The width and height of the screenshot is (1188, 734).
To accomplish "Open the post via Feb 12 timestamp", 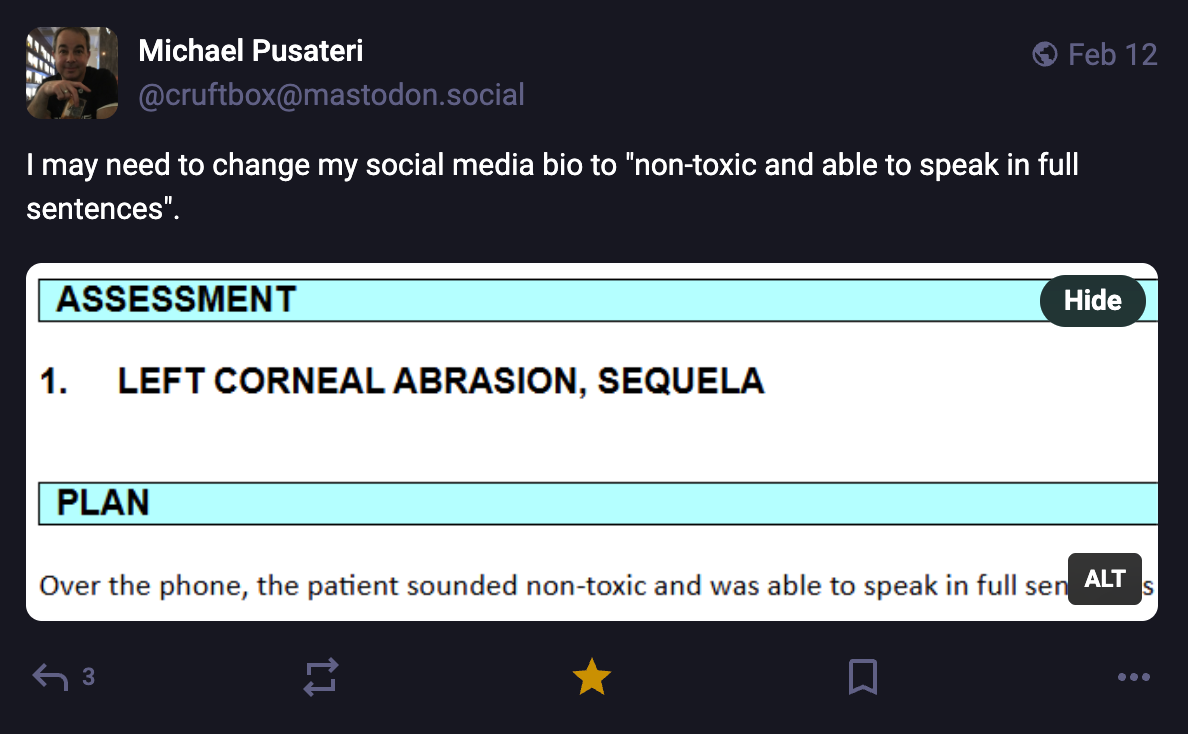I will point(1112,54).
